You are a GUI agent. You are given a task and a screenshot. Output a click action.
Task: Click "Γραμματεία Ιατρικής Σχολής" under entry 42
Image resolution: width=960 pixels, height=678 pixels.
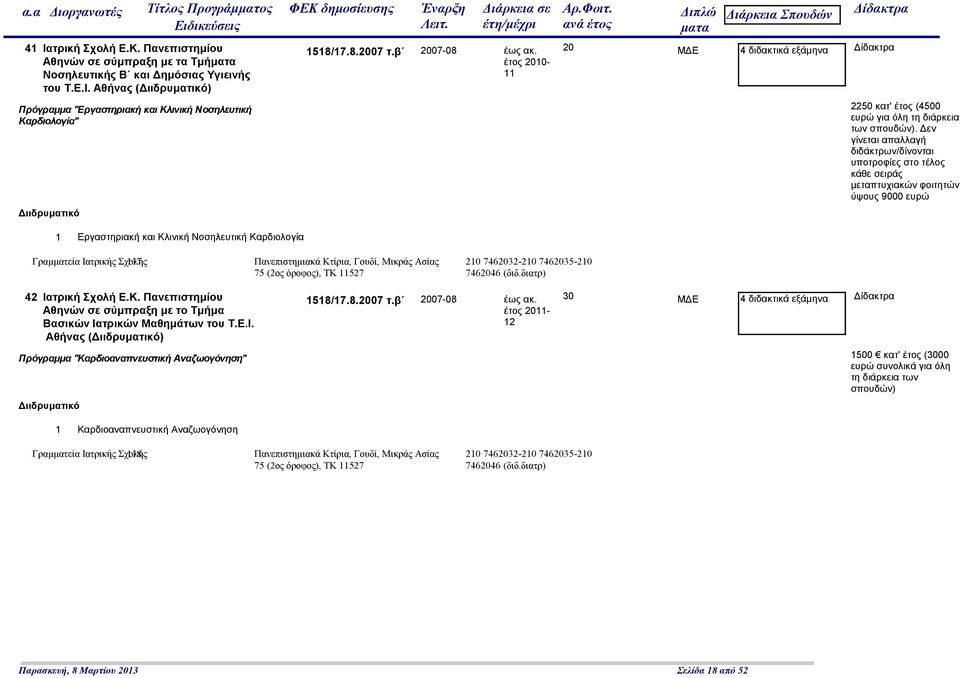click(x=90, y=454)
